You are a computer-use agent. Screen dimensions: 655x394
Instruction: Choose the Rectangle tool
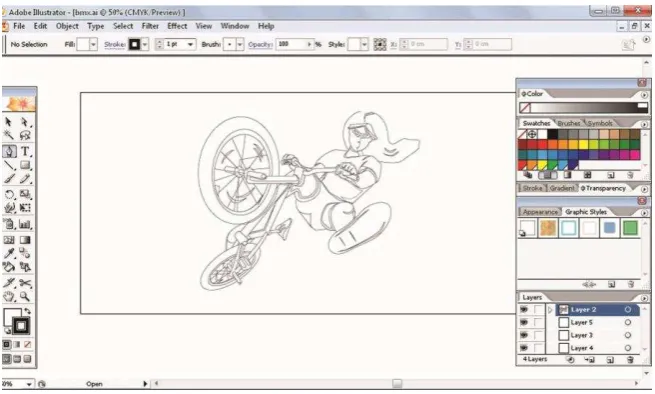pos(25,165)
